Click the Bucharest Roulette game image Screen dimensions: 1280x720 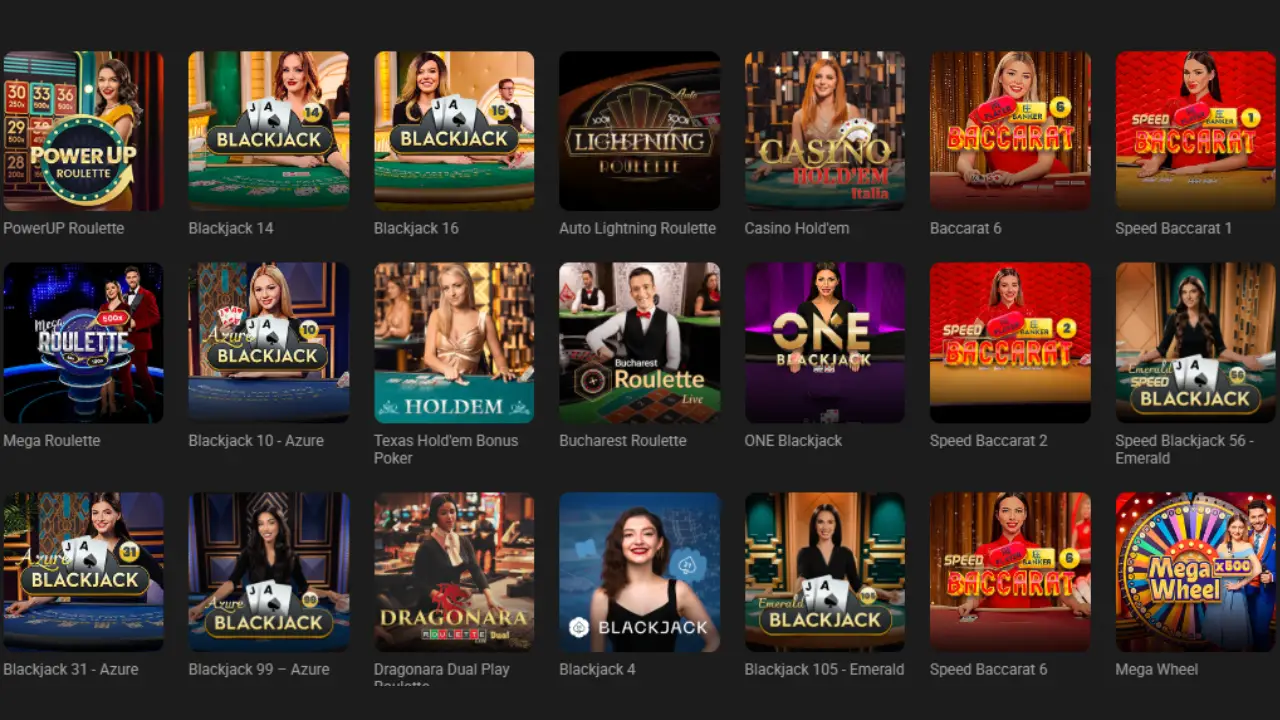coord(639,343)
